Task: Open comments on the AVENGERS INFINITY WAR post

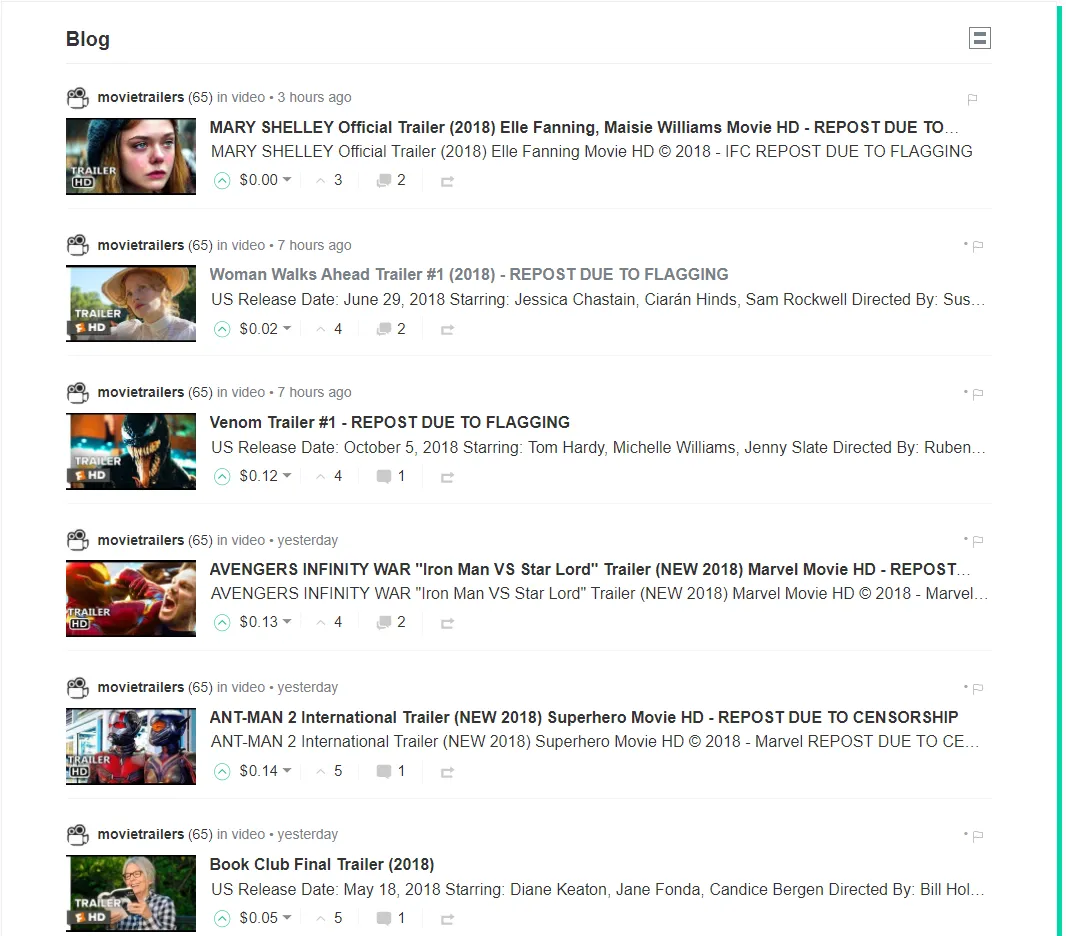Action: (x=391, y=622)
